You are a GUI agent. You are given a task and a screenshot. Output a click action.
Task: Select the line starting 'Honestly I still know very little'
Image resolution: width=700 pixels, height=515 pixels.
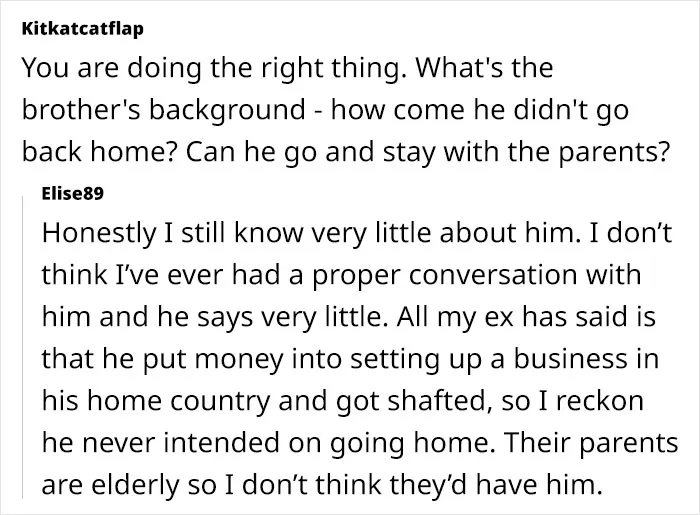tap(357, 233)
